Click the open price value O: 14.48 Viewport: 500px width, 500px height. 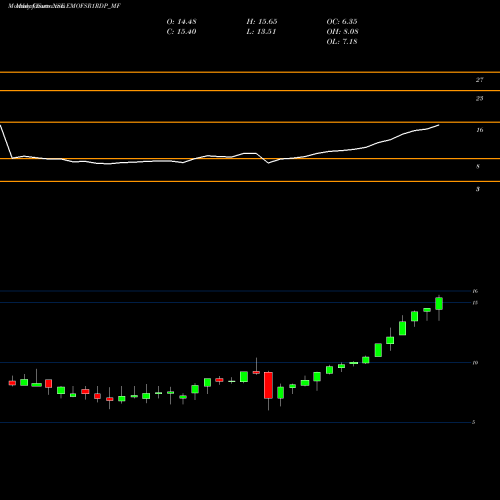[x=181, y=22]
